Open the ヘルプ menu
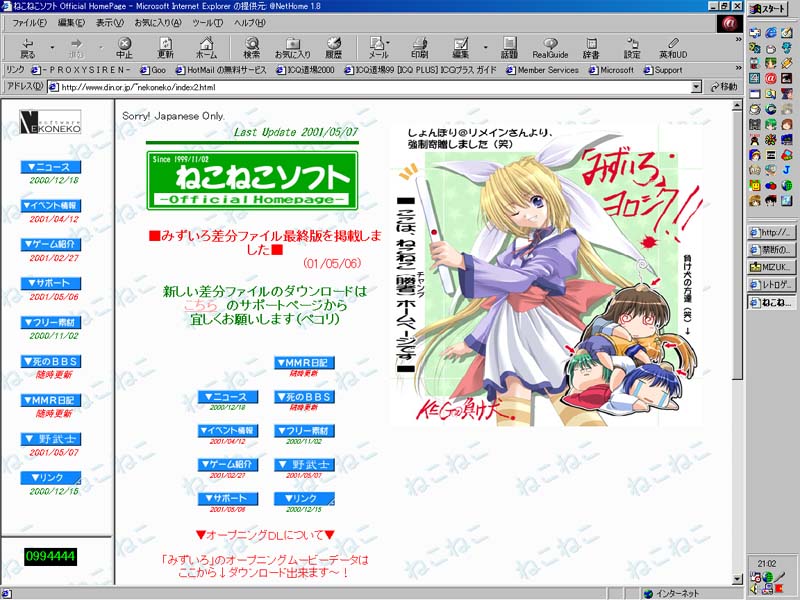The image size is (800, 600). point(249,23)
